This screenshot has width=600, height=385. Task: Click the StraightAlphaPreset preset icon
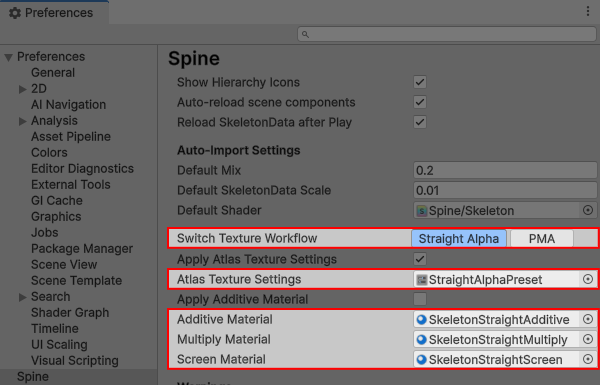422,280
